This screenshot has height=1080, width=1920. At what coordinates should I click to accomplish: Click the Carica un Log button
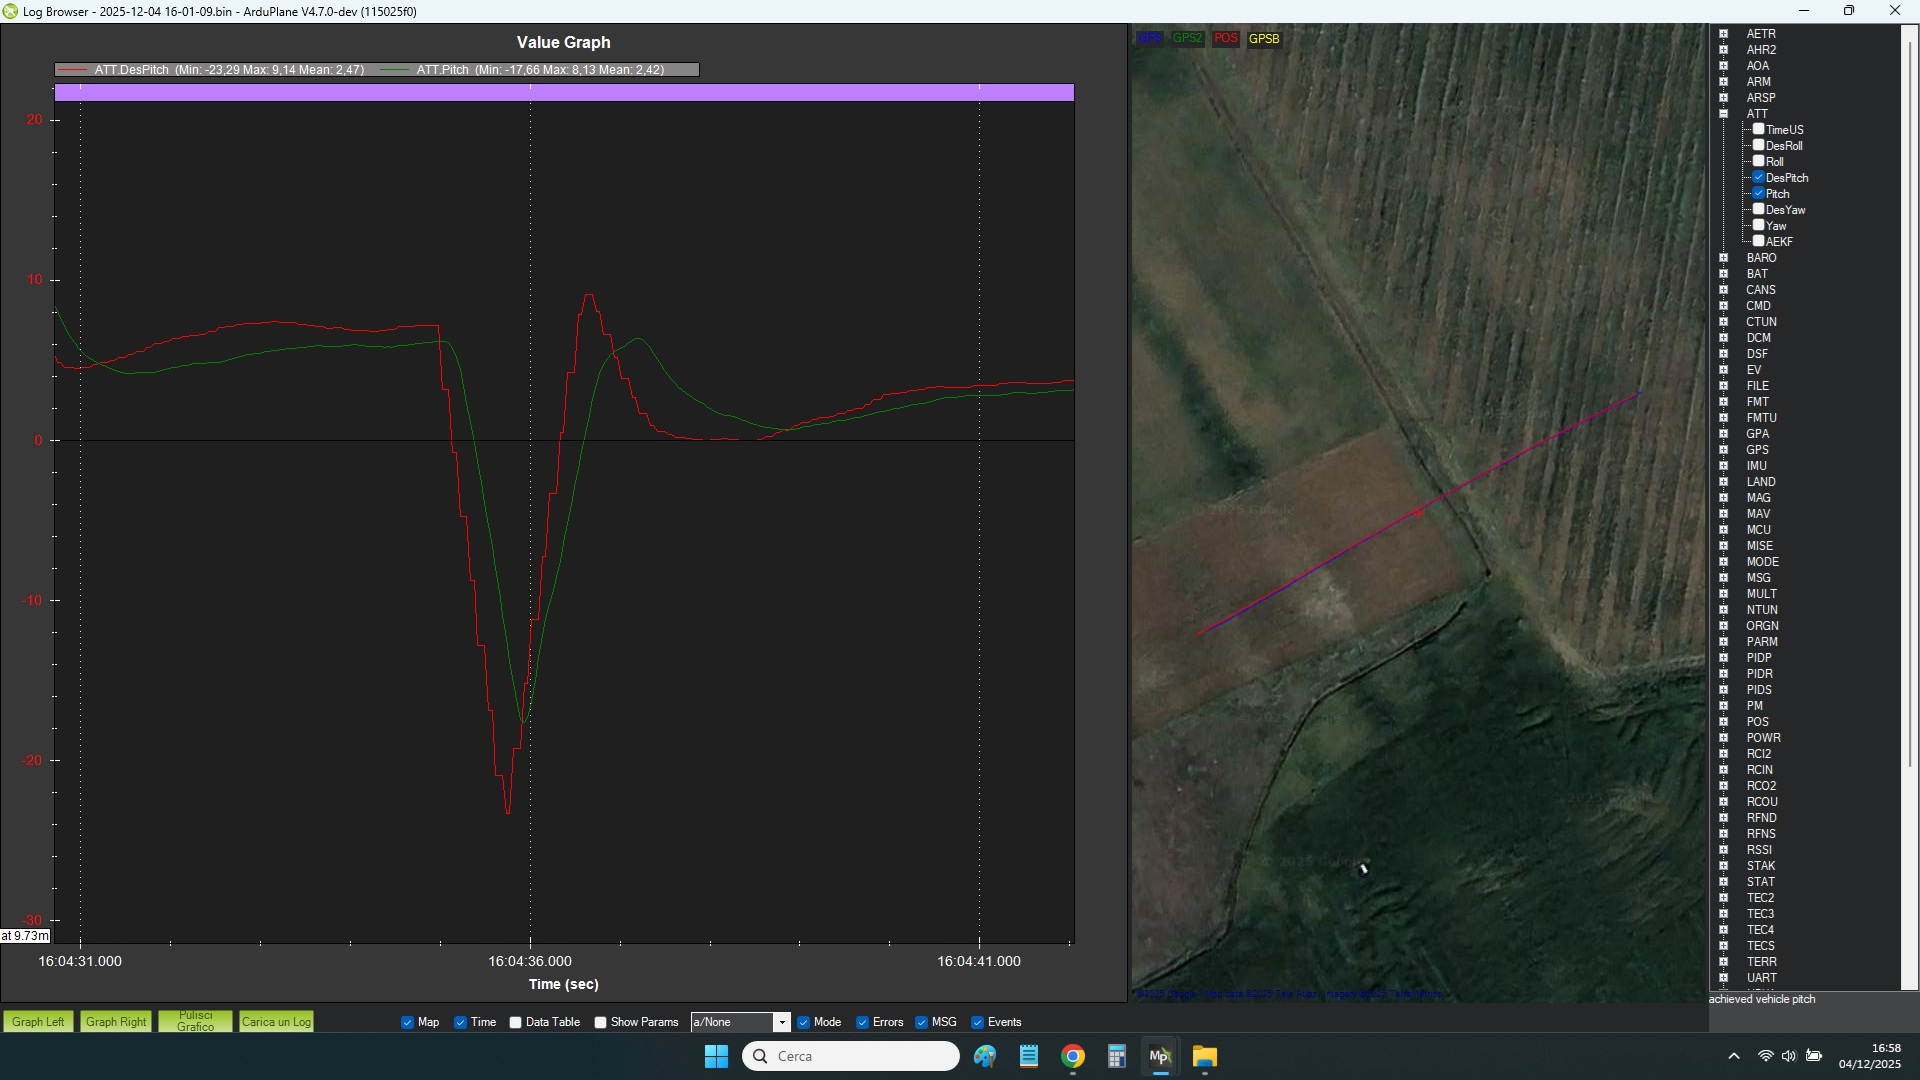(x=276, y=1022)
